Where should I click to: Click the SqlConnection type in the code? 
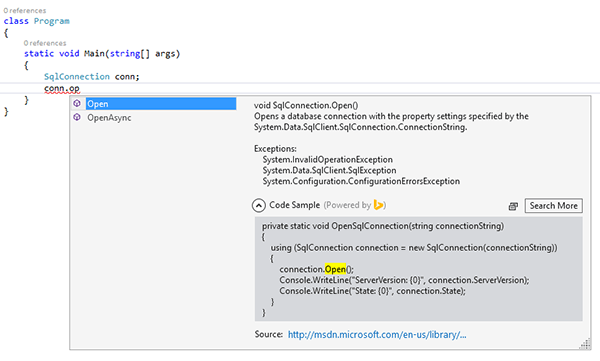[x=77, y=77]
